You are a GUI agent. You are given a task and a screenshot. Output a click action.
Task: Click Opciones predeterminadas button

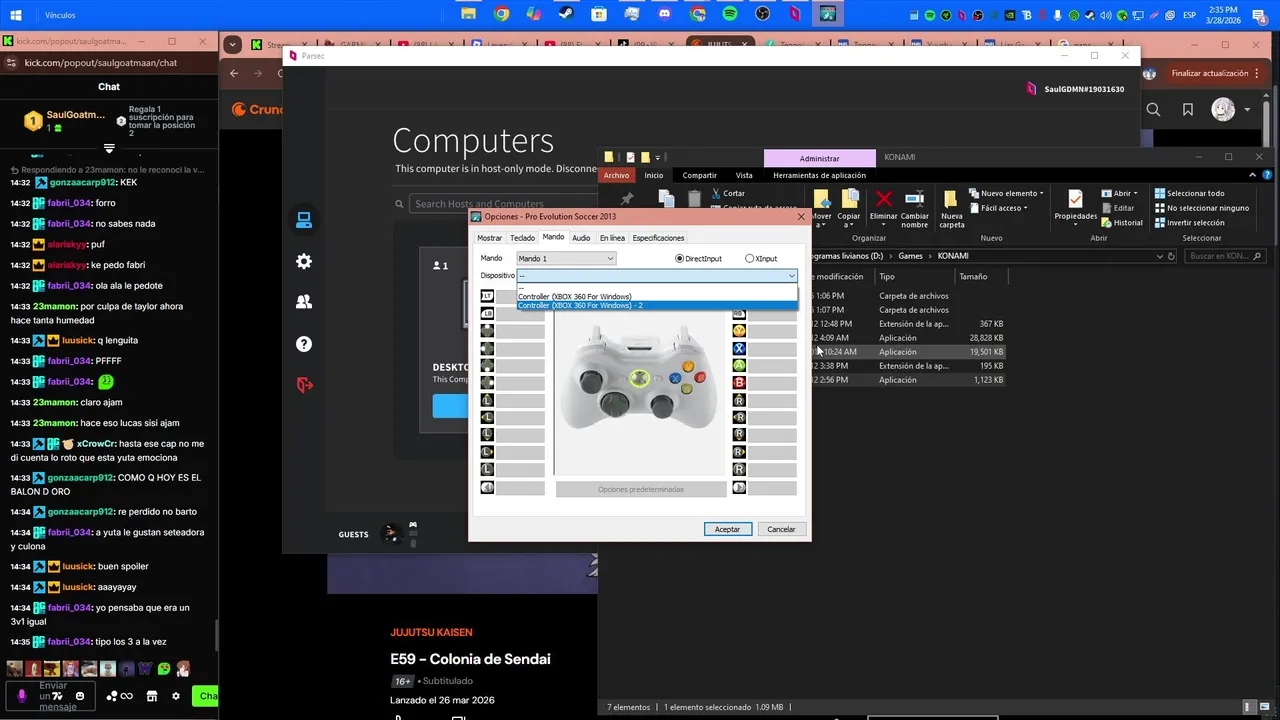(x=641, y=489)
